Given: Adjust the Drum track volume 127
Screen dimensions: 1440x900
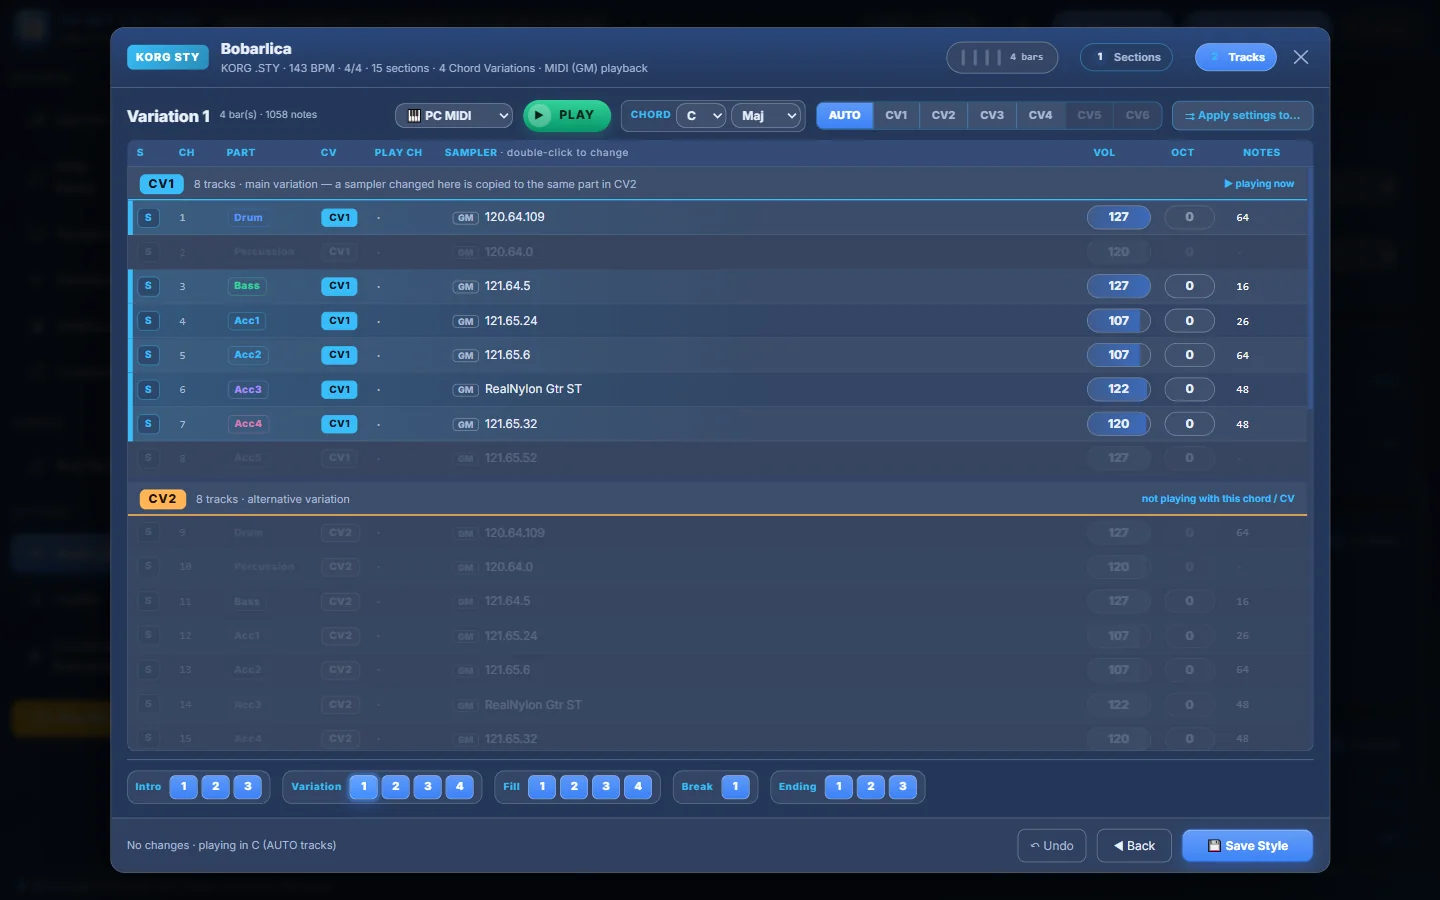Looking at the screenshot, I should (x=1119, y=217).
